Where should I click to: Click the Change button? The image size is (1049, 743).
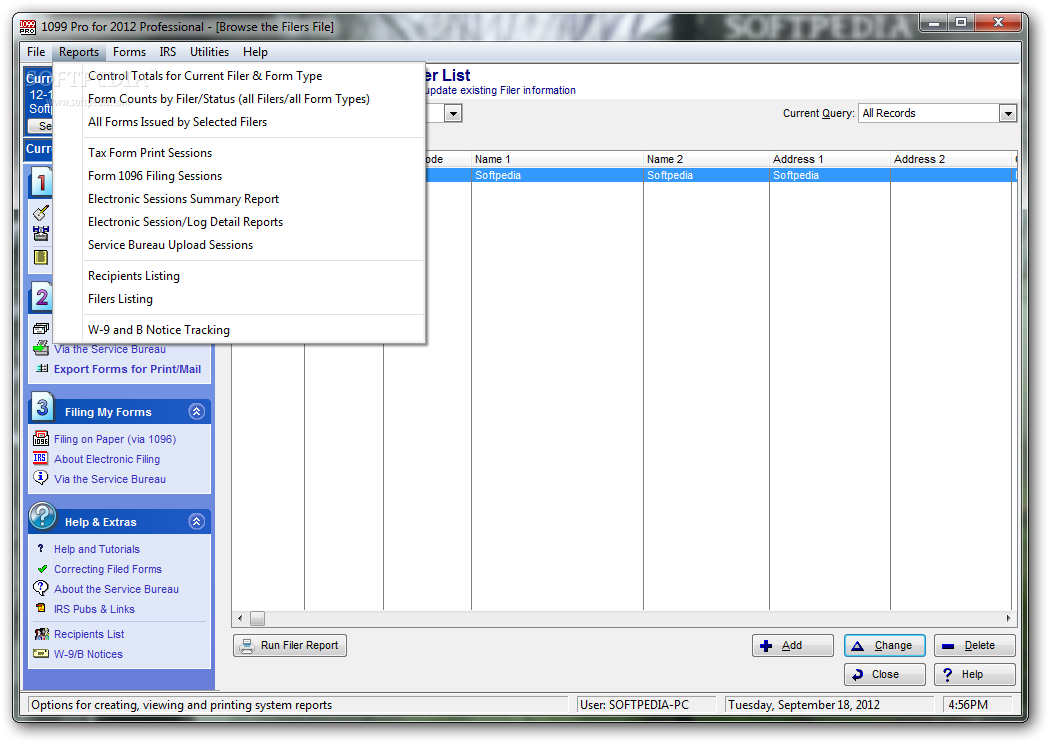884,645
